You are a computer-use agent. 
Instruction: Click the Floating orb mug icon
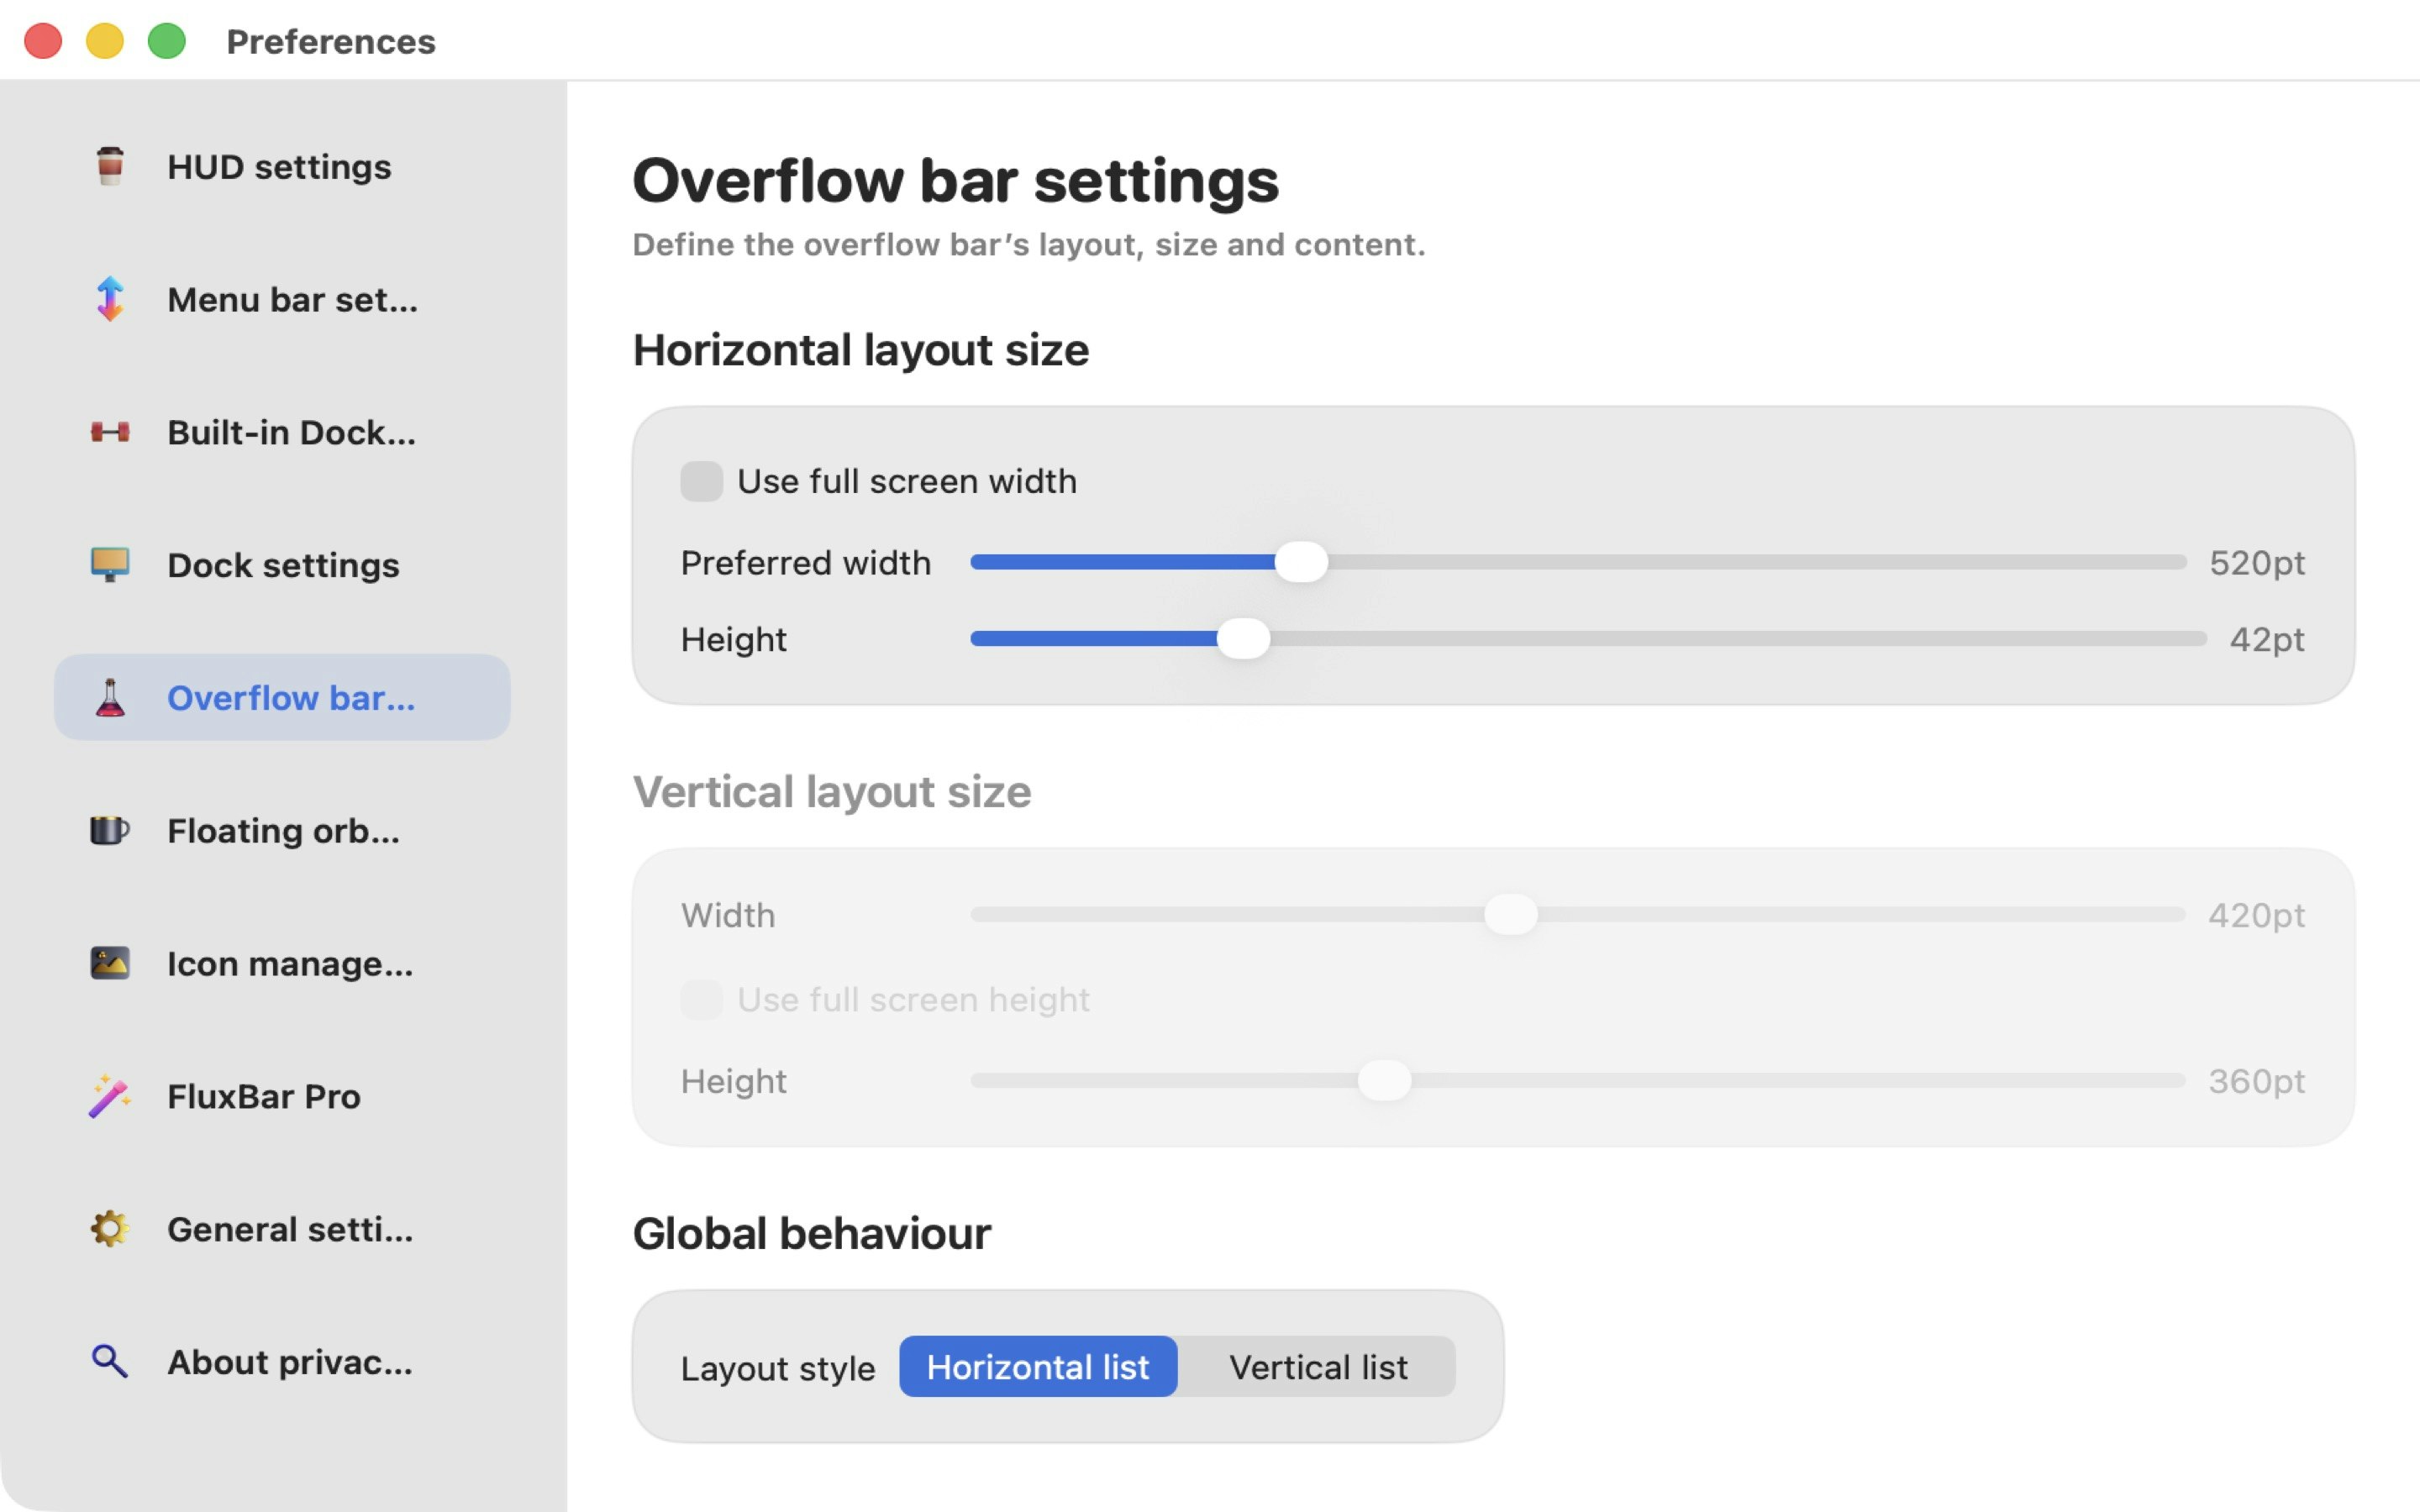(x=110, y=830)
